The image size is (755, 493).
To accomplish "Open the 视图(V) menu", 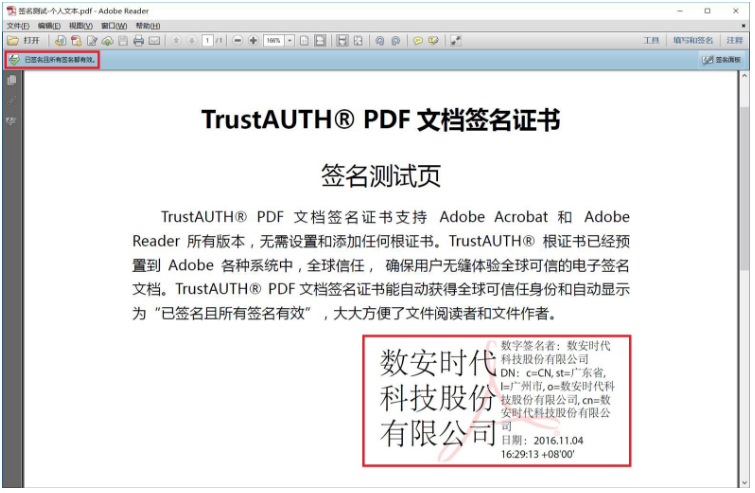I will click(80, 26).
